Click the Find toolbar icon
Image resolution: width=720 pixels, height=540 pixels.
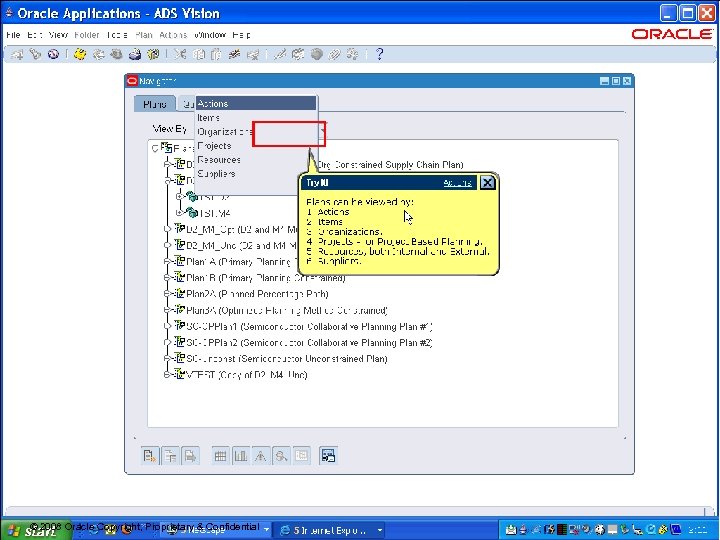[35, 54]
